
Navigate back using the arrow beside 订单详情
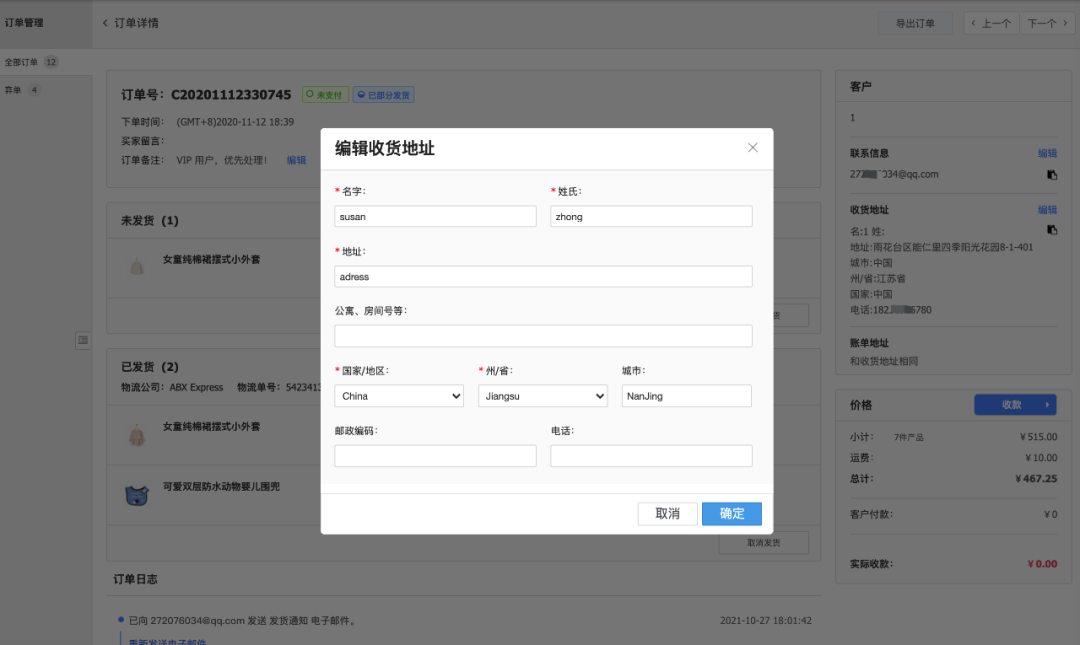tap(104, 22)
